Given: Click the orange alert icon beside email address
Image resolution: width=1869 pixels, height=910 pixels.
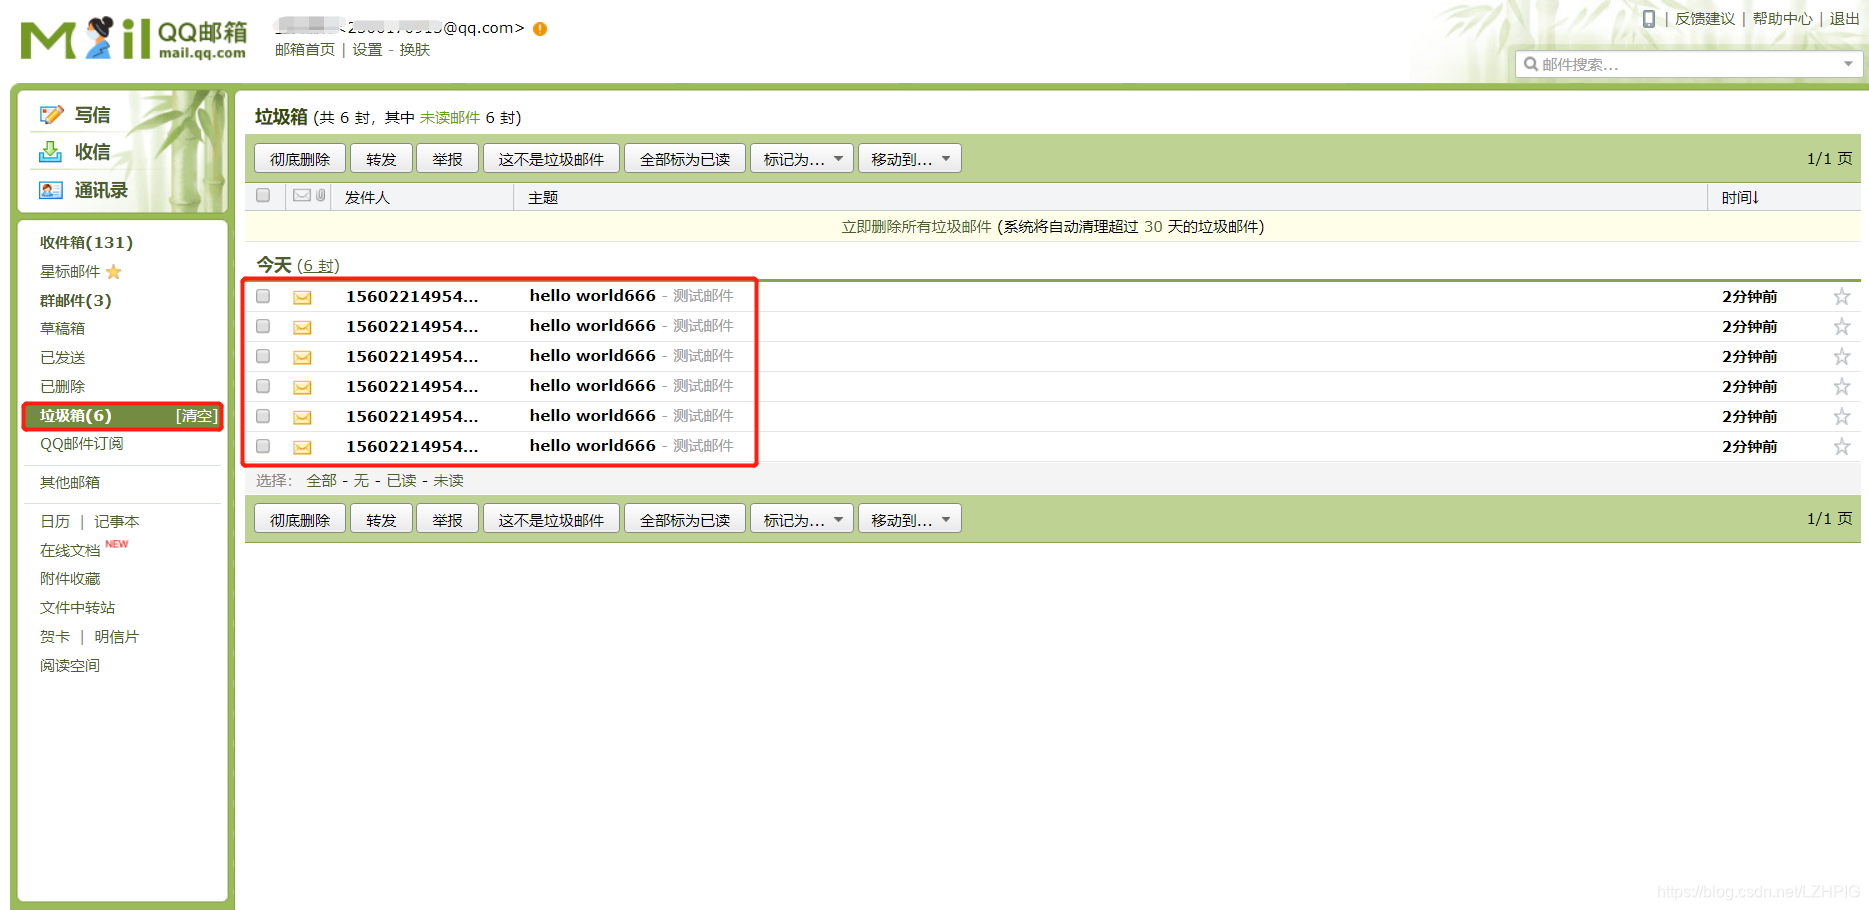Looking at the screenshot, I should [x=540, y=29].
